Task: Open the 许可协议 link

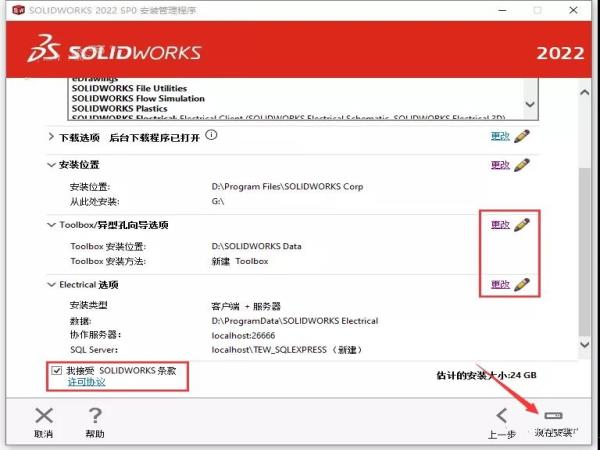Action: [x=86, y=382]
